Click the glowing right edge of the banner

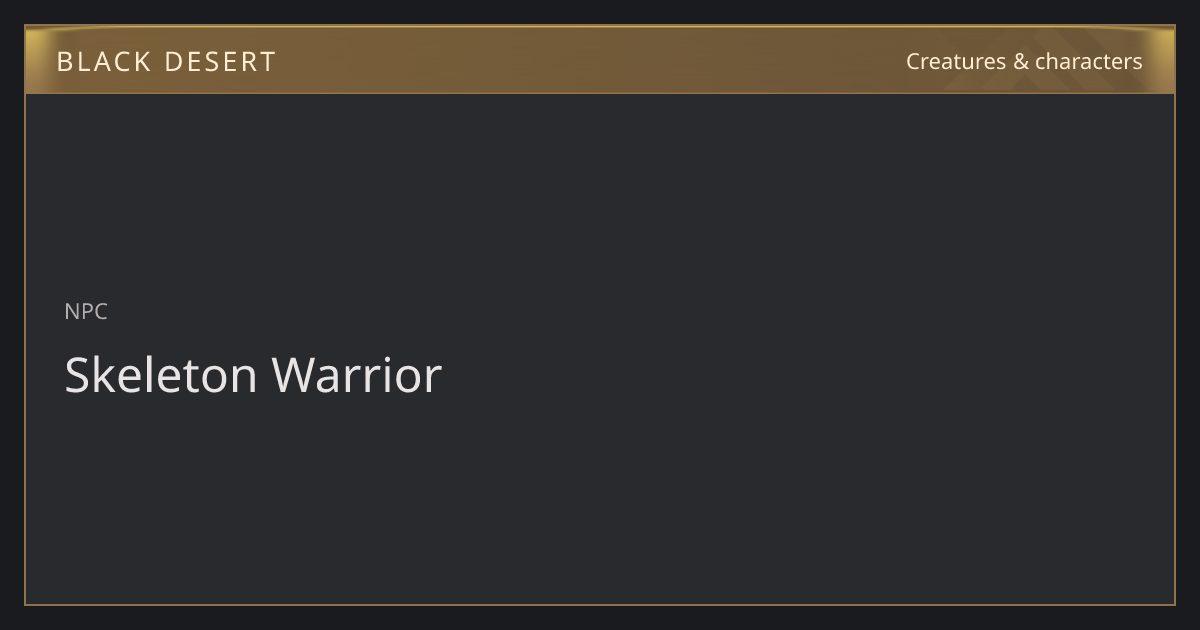1163,60
